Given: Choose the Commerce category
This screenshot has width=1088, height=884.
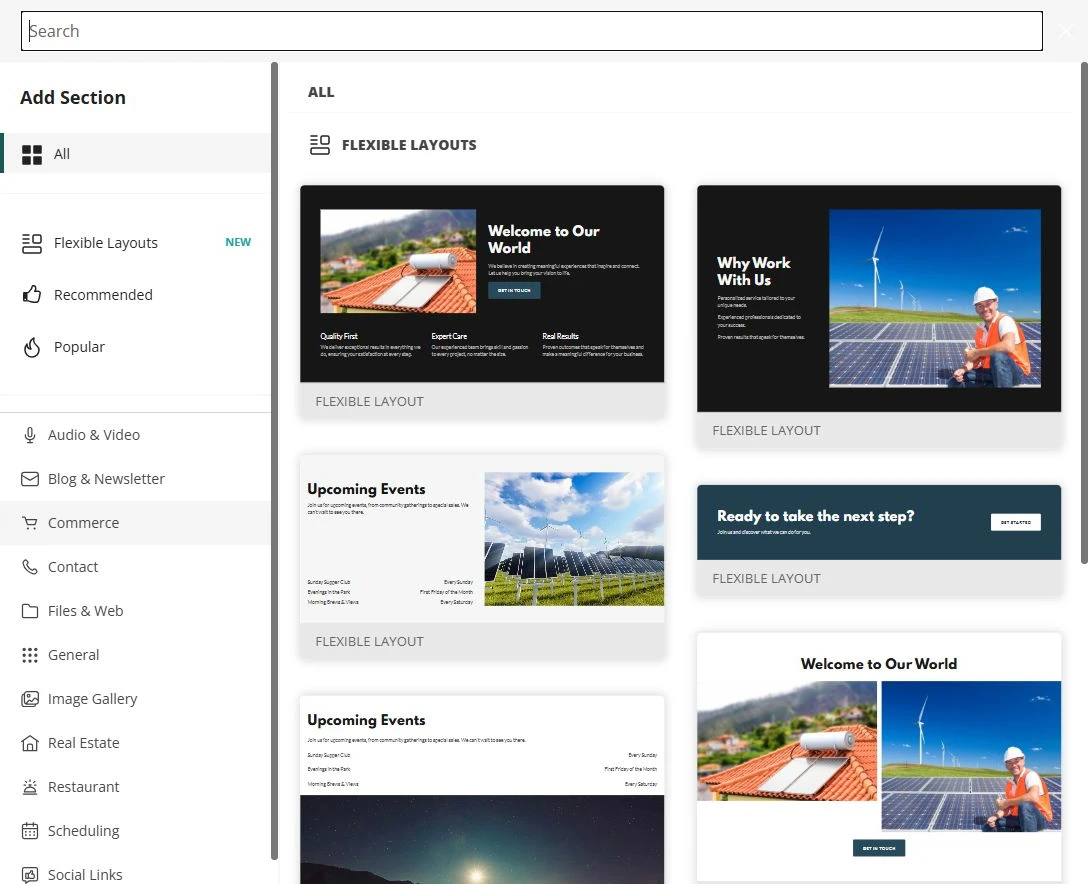Looking at the screenshot, I should click(x=136, y=523).
